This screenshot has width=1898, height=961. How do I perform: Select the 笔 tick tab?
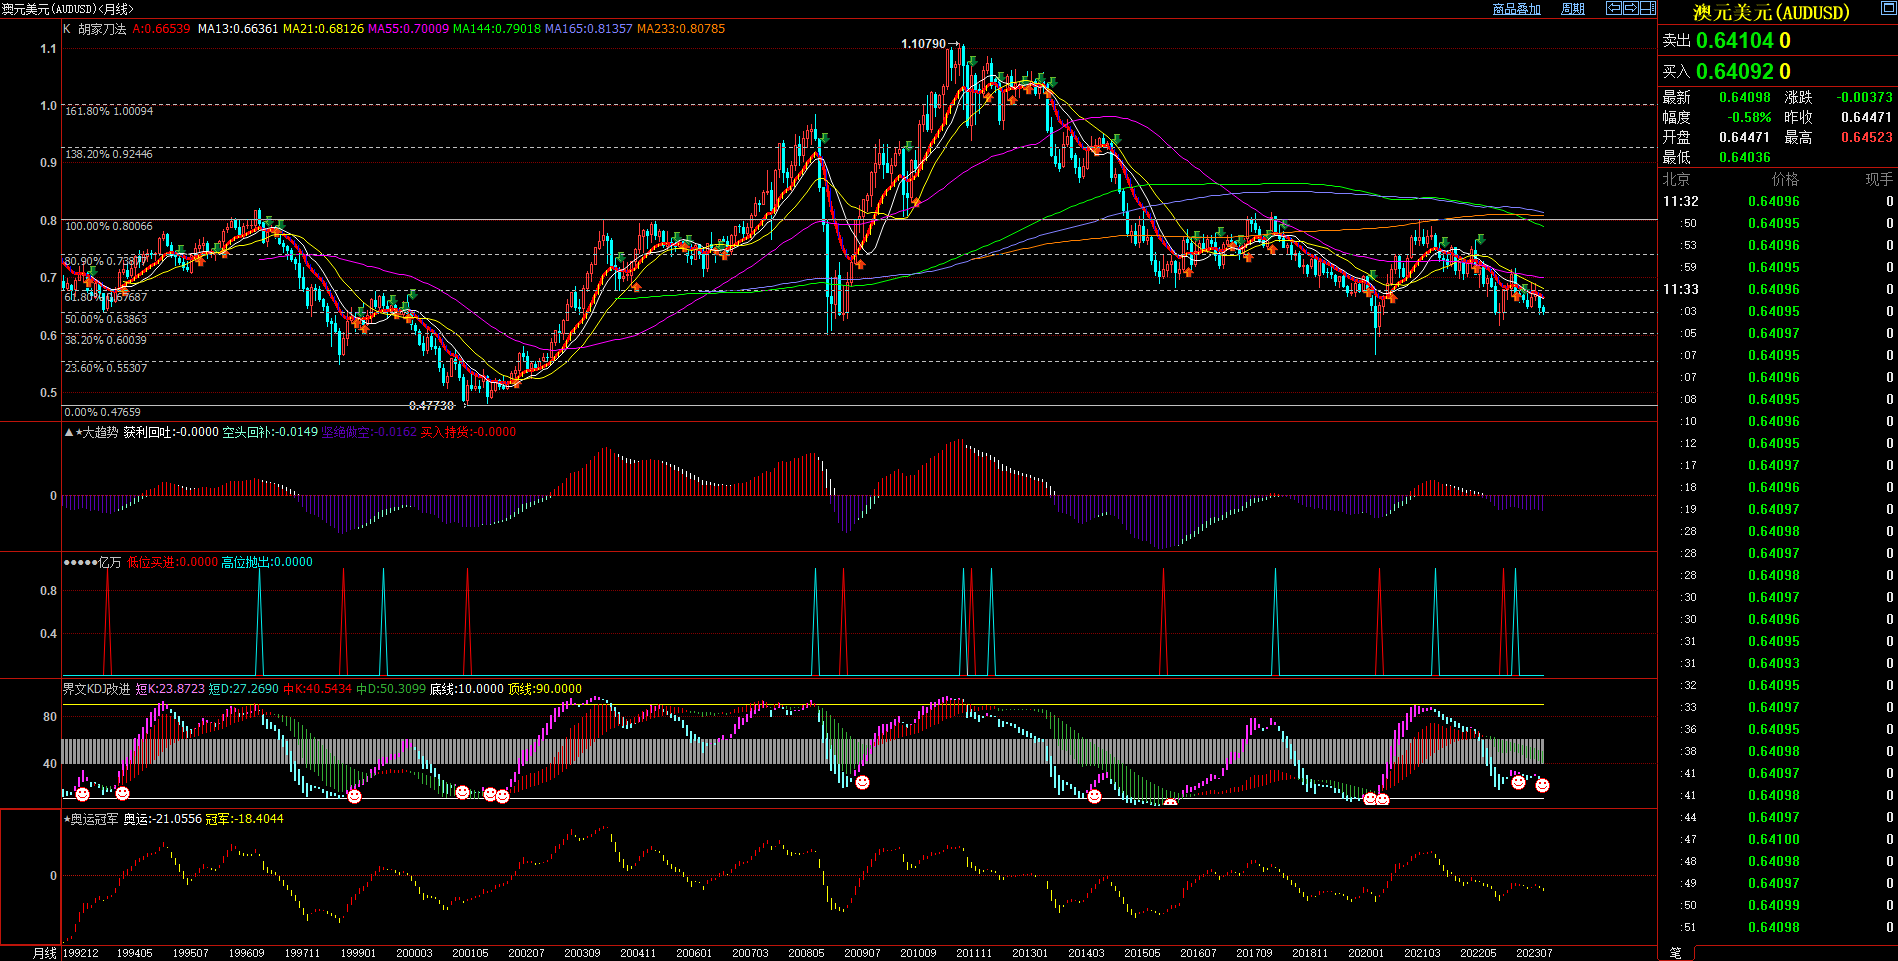coord(1676,952)
